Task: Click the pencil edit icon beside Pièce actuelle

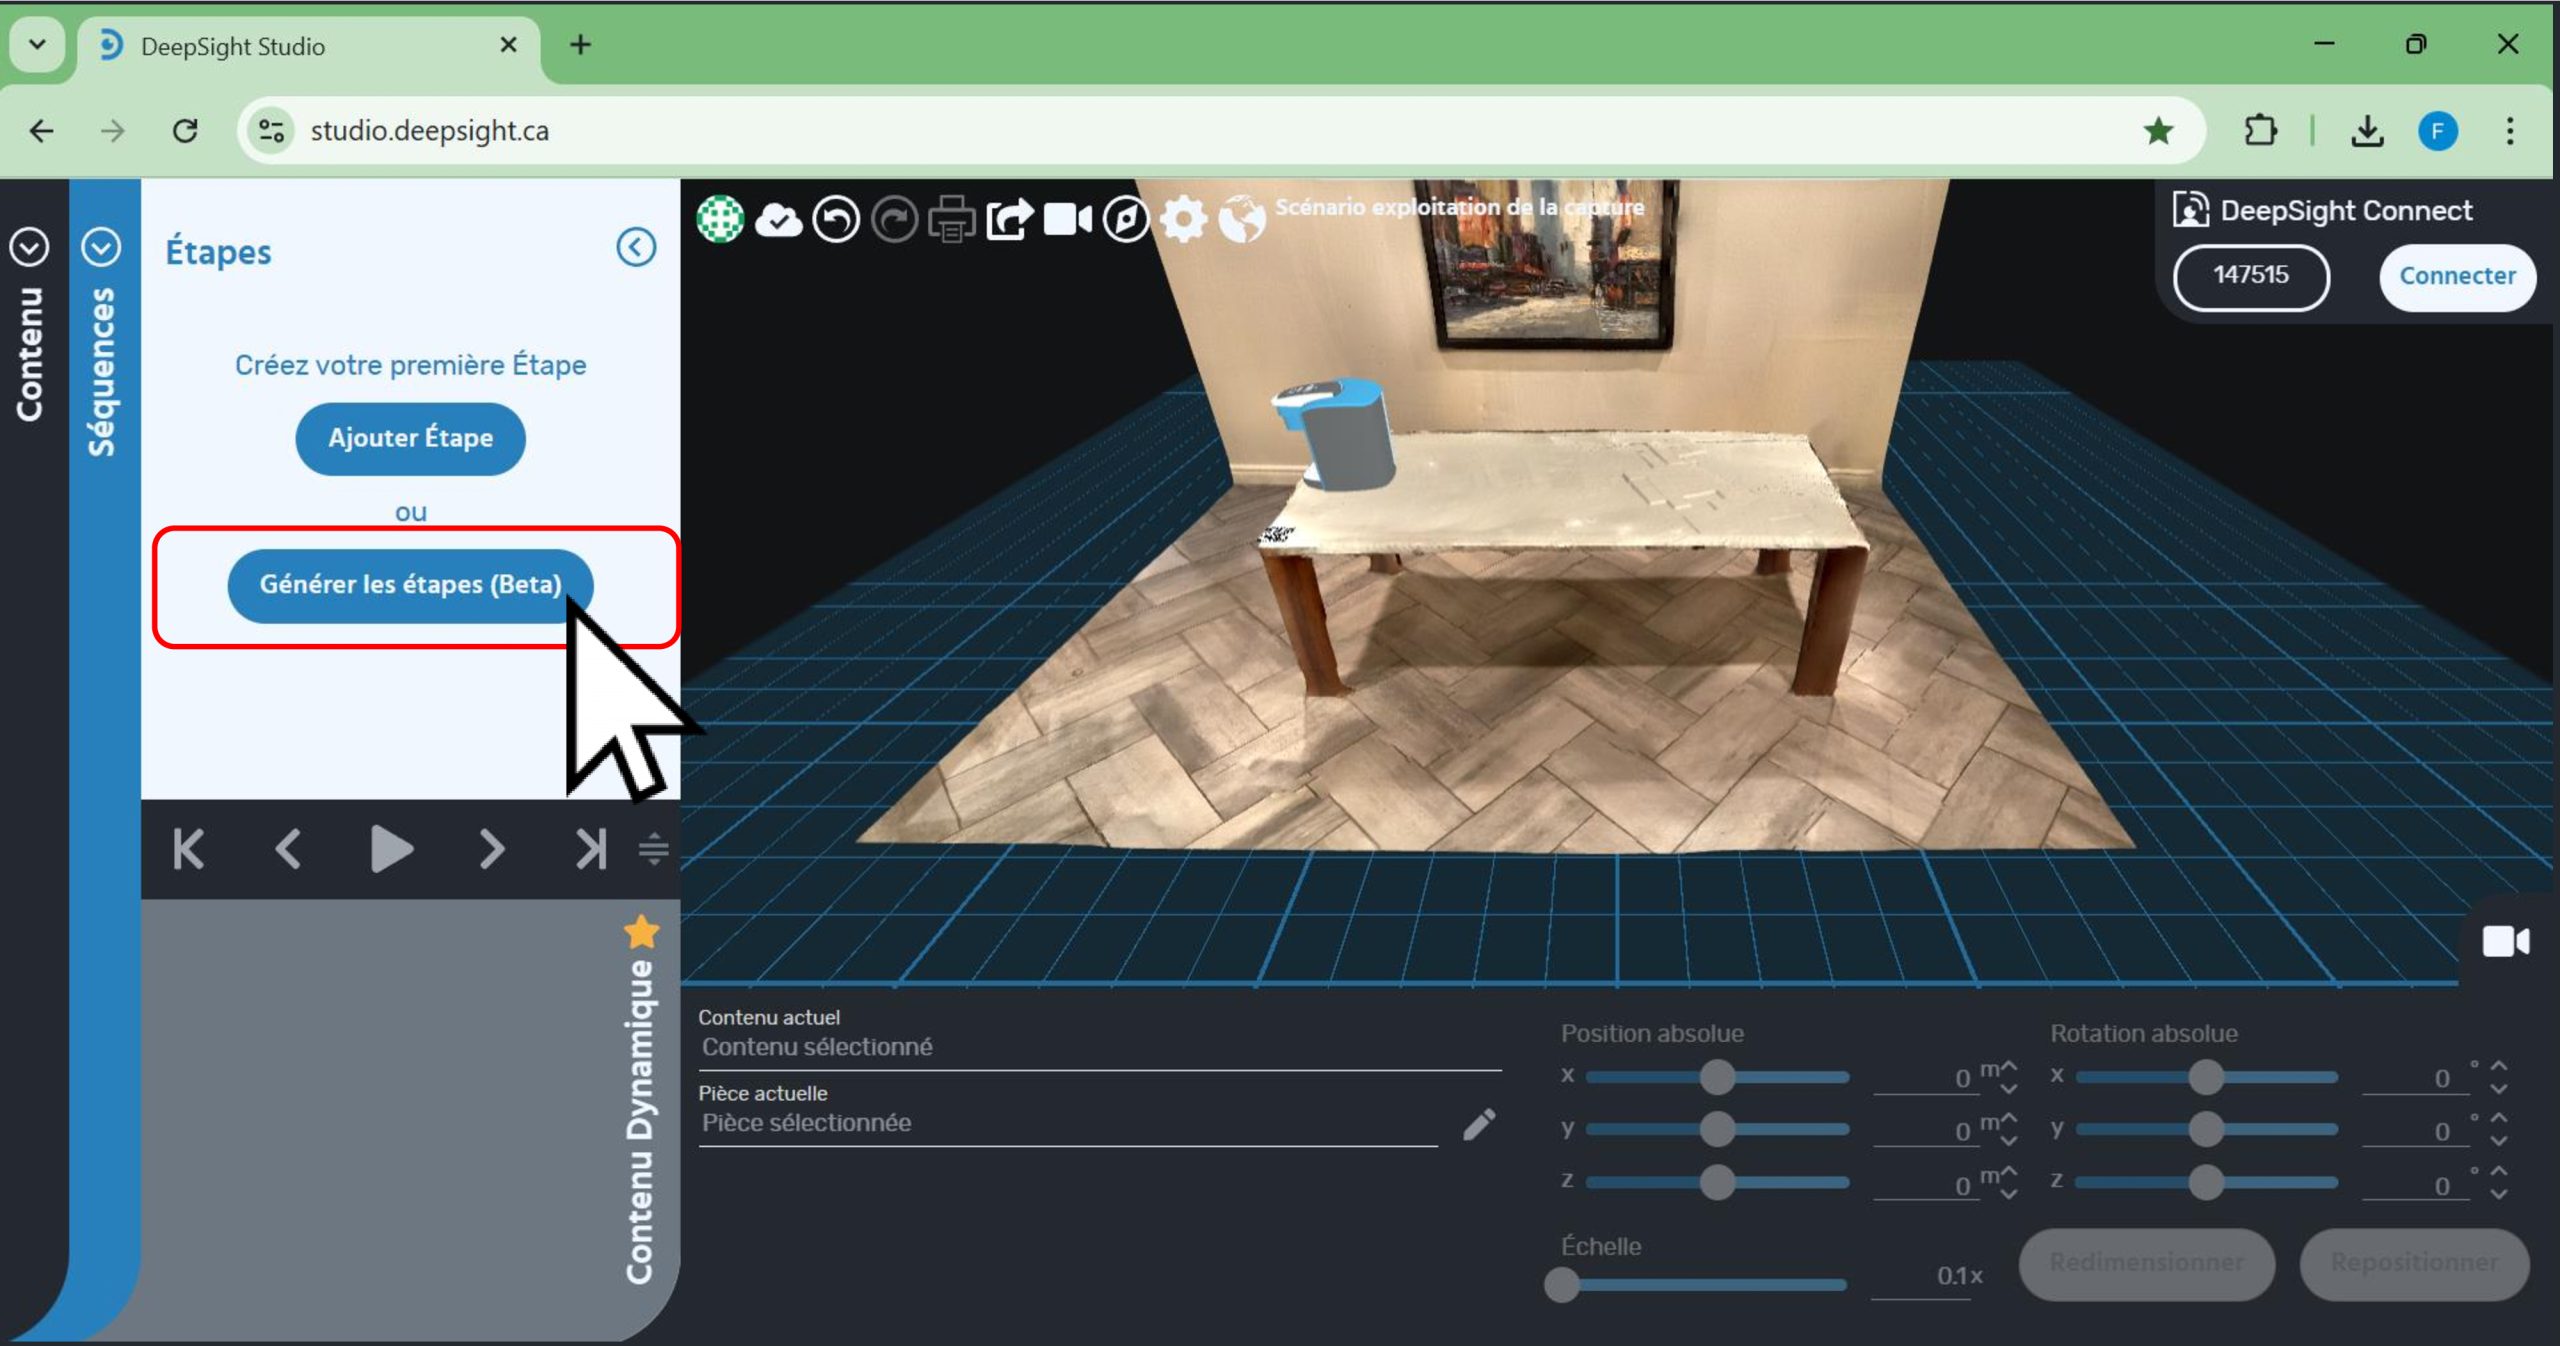Action: point(1479,1124)
